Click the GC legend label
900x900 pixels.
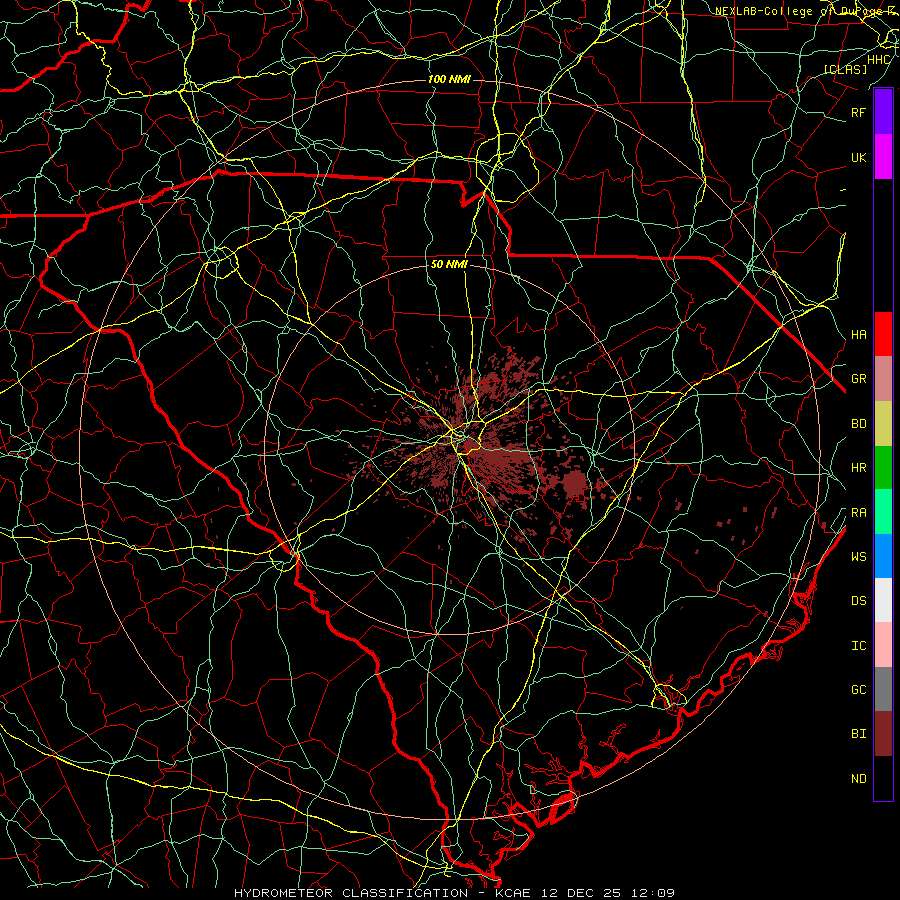[858, 690]
